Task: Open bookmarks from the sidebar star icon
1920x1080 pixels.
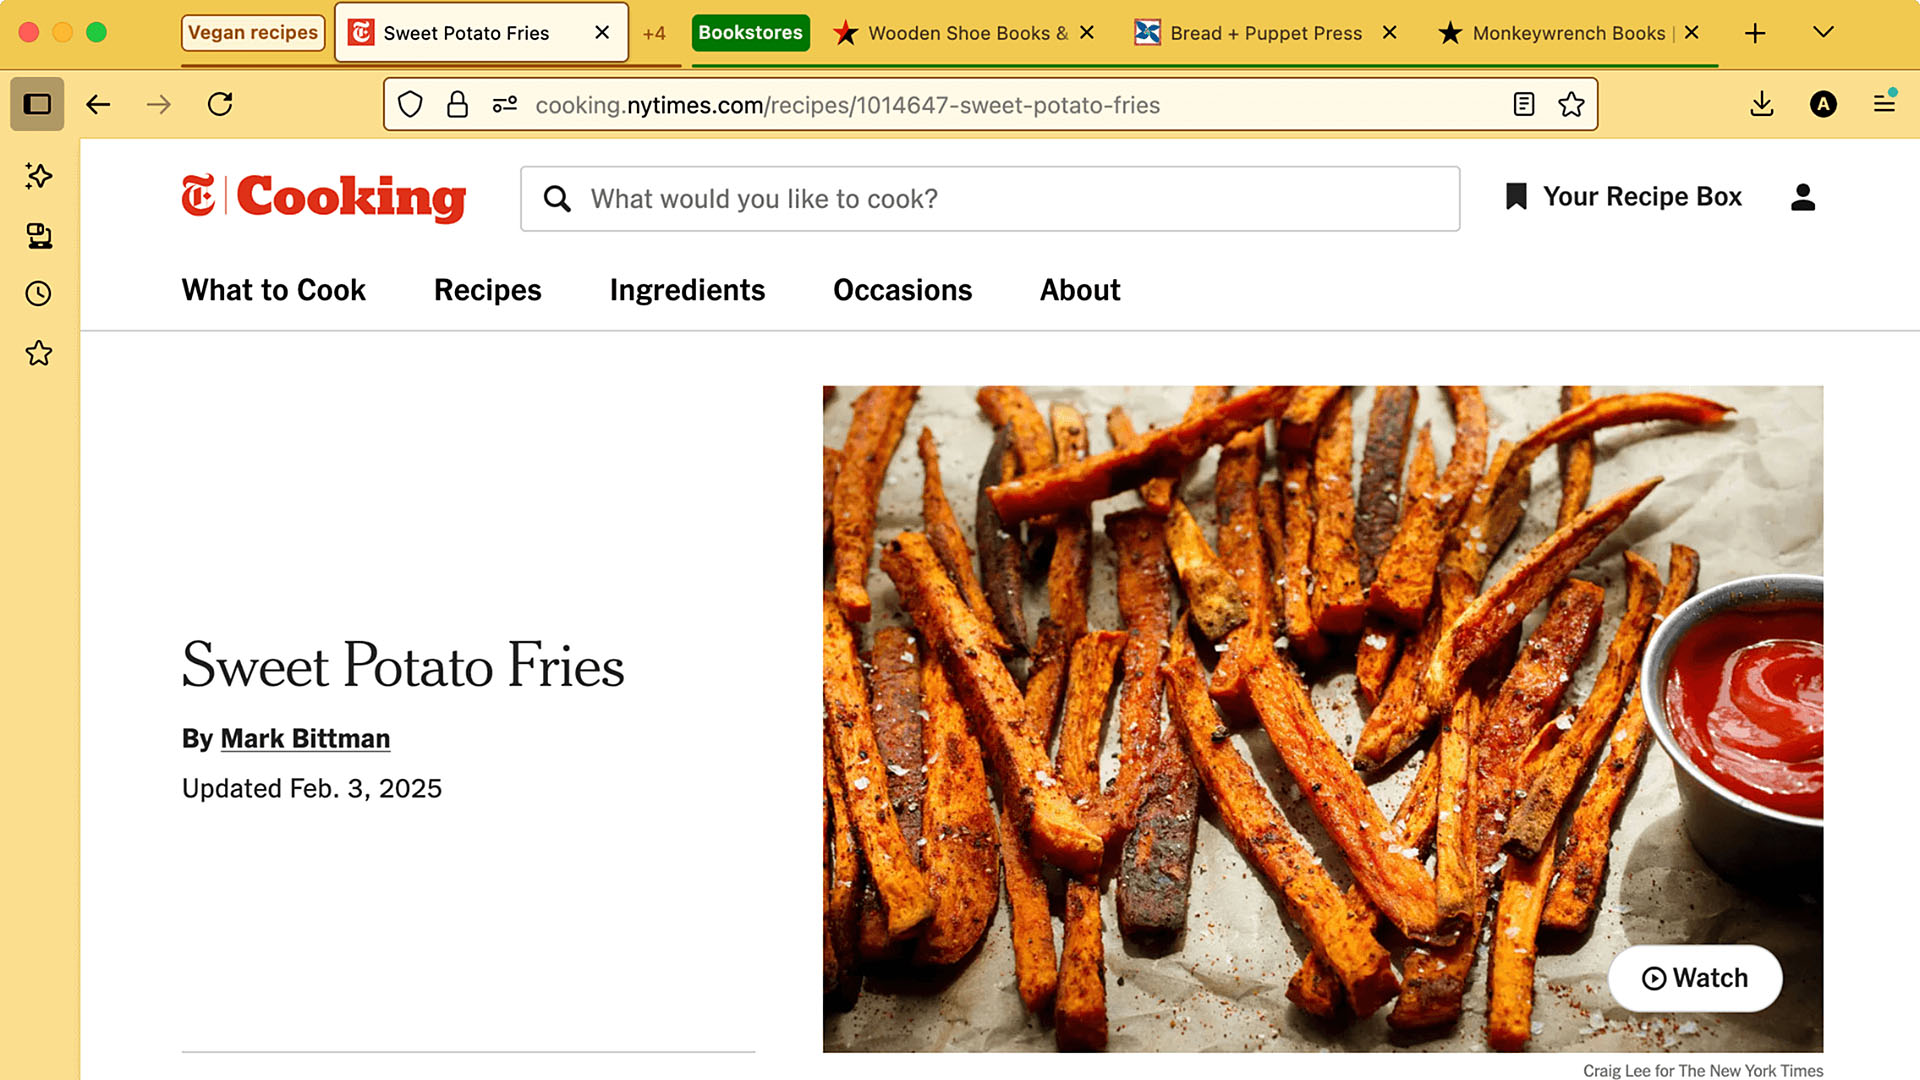Action: [39, 353]
